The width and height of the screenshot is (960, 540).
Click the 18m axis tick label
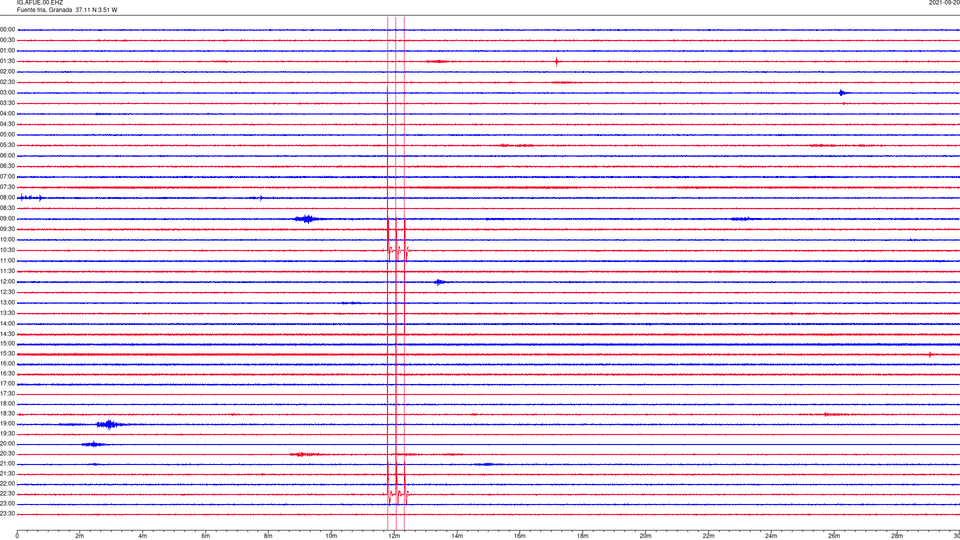[582, 536]
